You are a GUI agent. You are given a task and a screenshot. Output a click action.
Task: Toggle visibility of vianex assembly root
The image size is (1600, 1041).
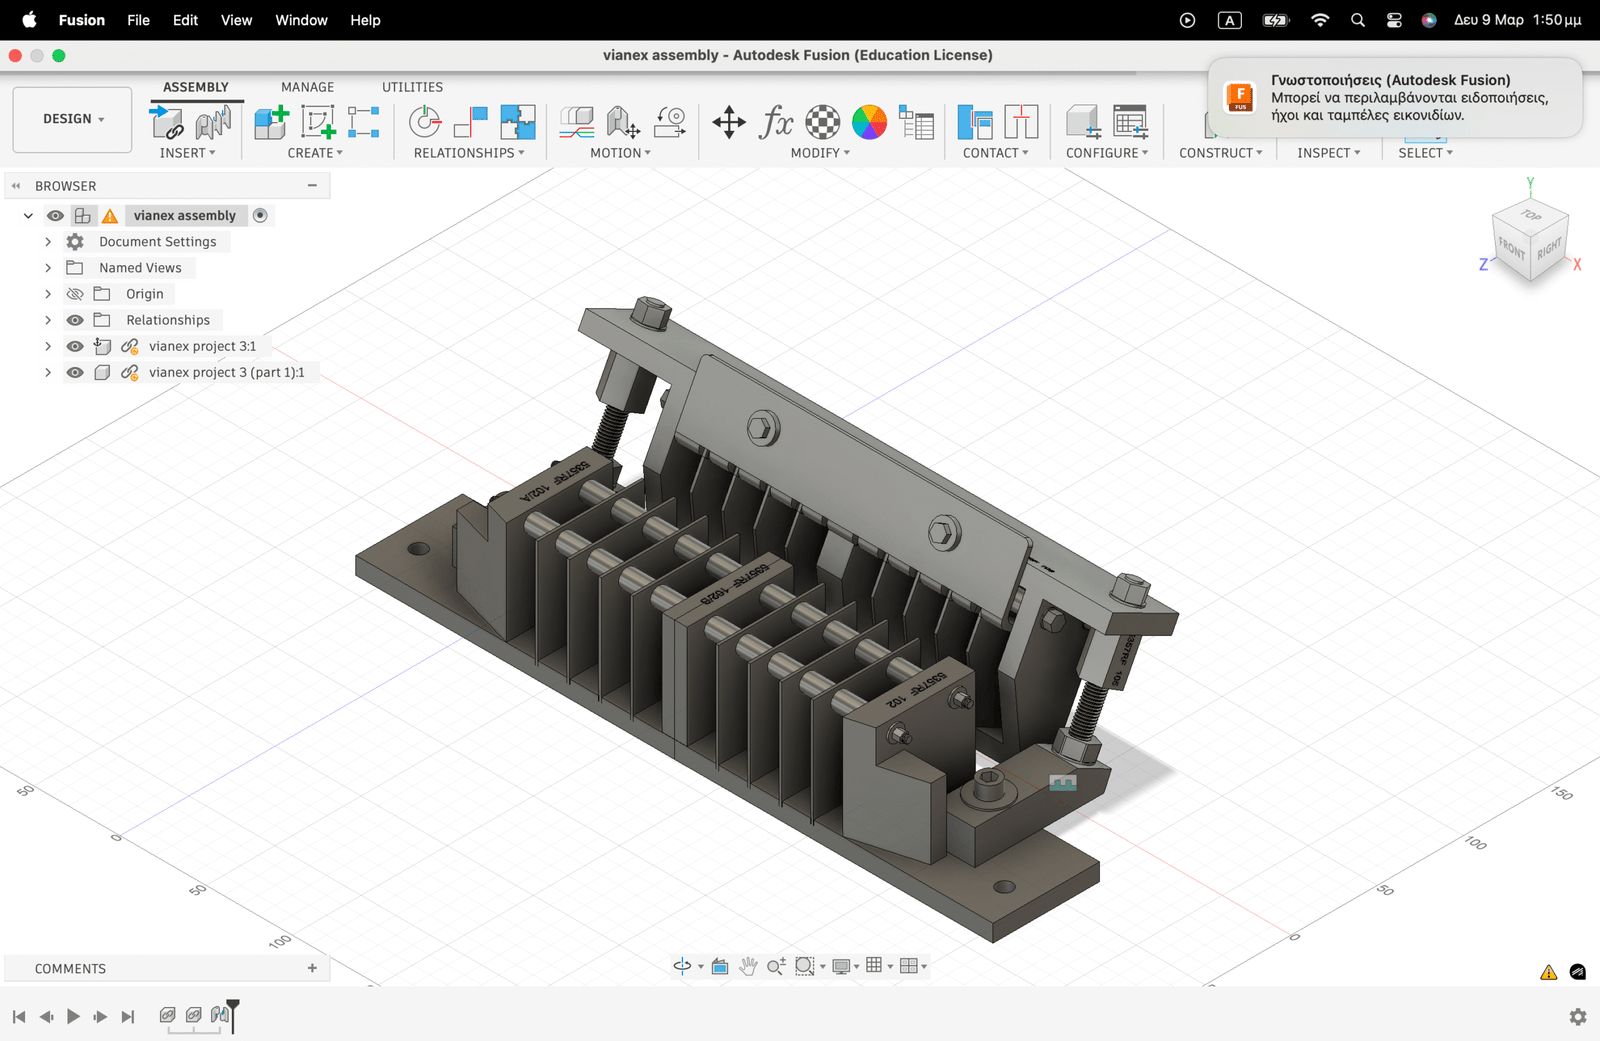(56, 216)
